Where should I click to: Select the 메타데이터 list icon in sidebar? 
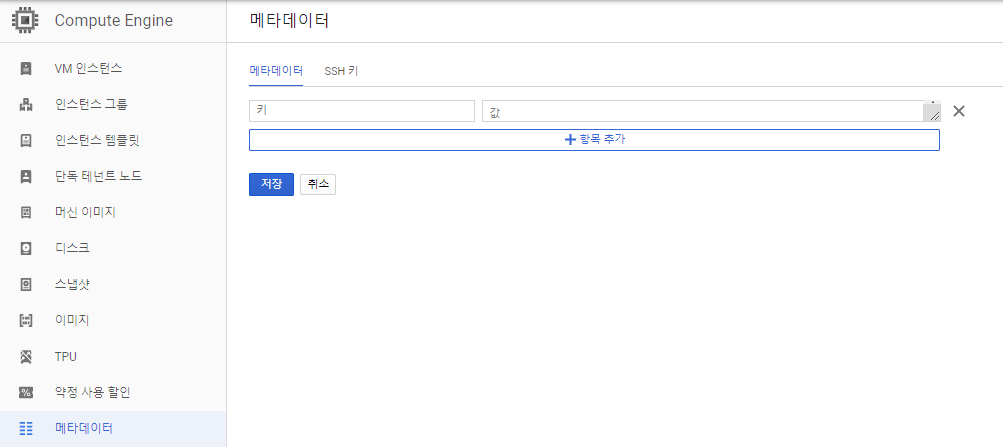pos(26,428)
